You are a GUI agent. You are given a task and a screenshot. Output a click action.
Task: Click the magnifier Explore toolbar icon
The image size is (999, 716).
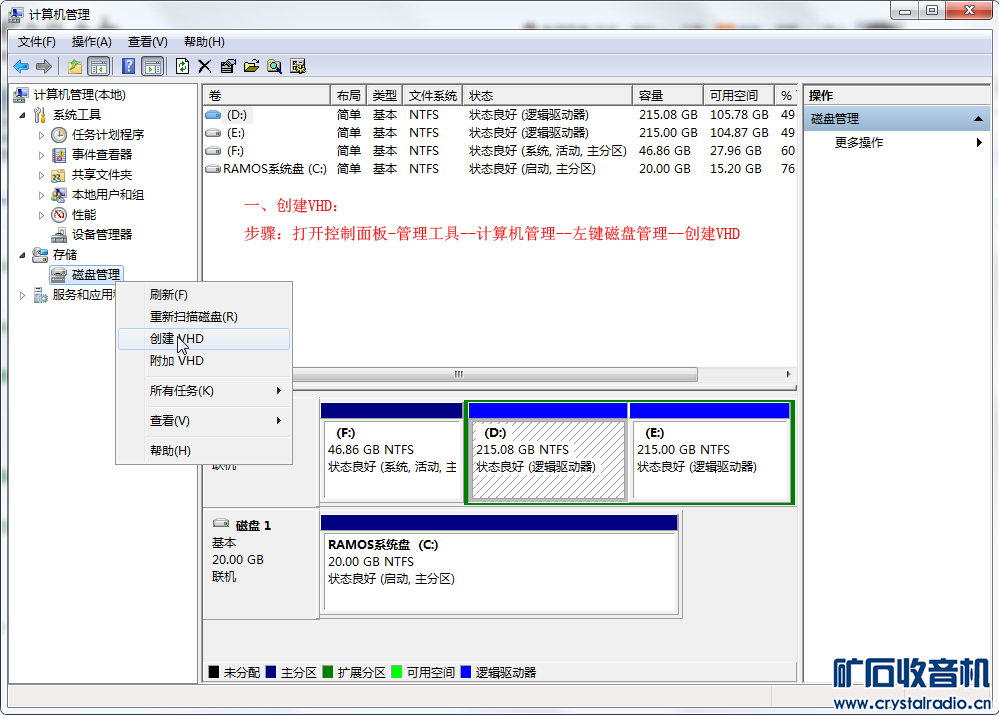point(275,66)
